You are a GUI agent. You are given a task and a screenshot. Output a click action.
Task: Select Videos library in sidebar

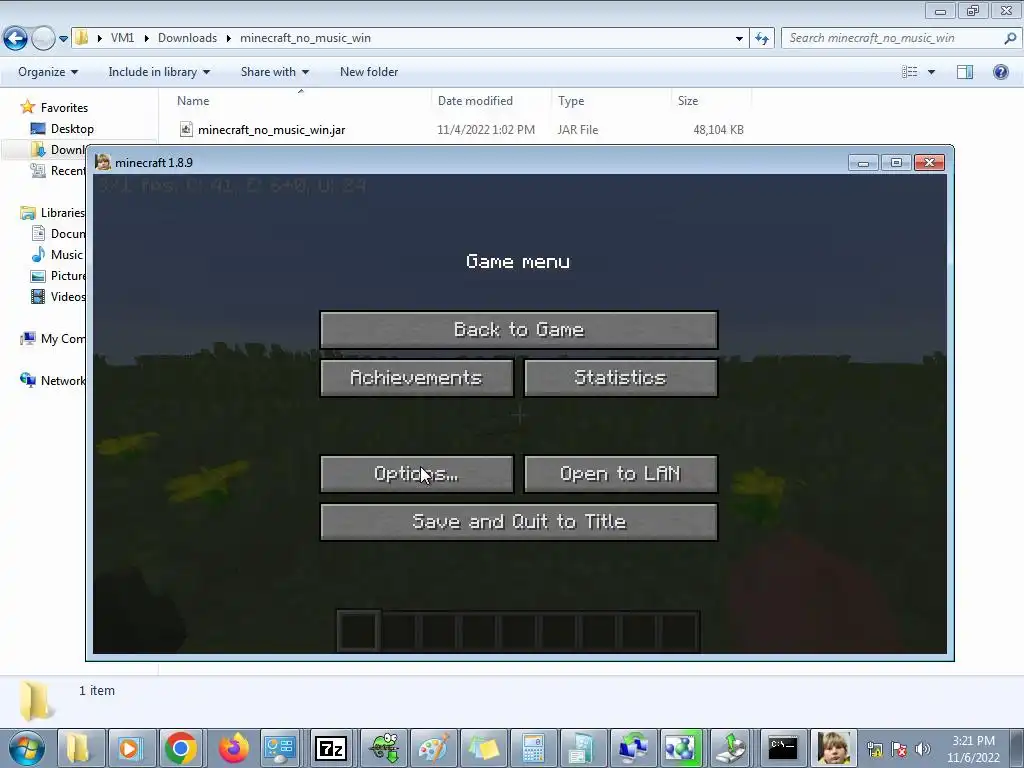59,296
